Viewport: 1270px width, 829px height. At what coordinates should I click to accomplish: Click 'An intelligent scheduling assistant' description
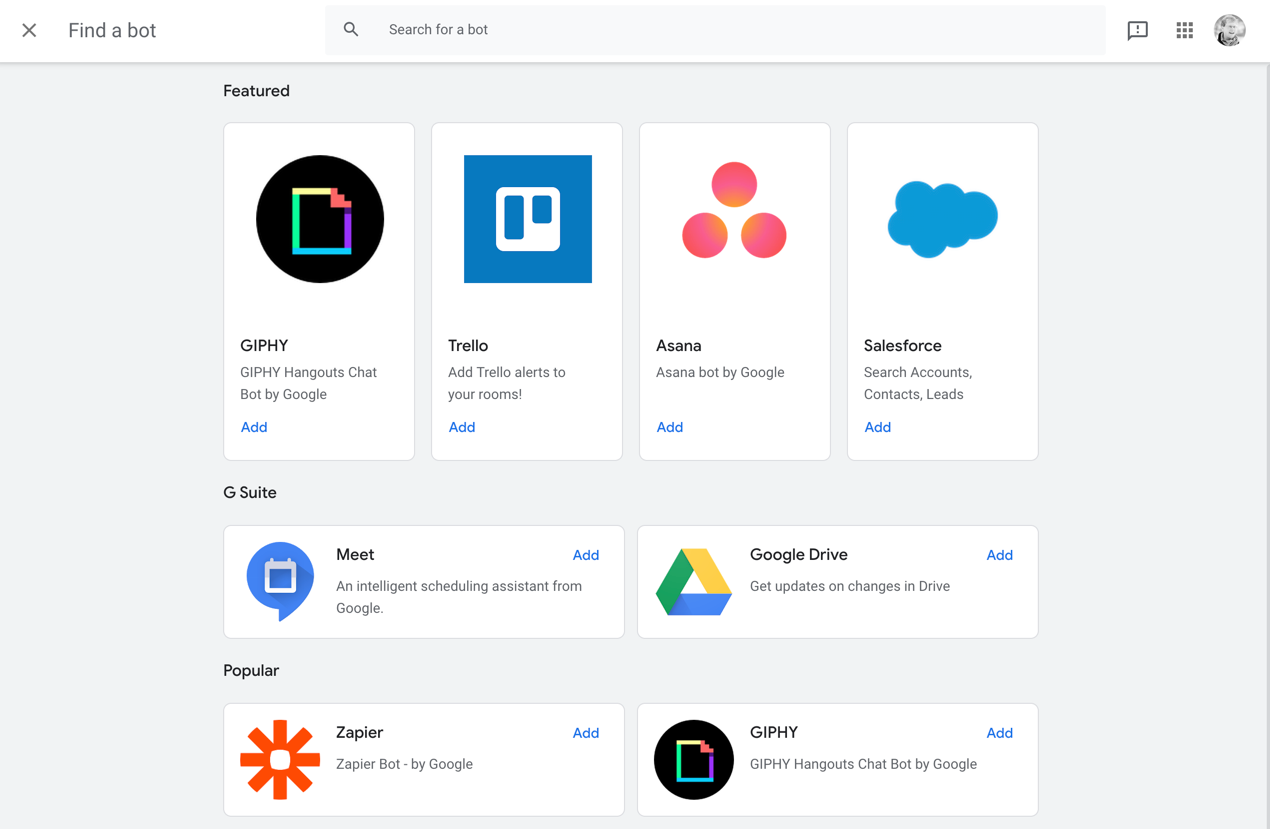click(459, 597)
